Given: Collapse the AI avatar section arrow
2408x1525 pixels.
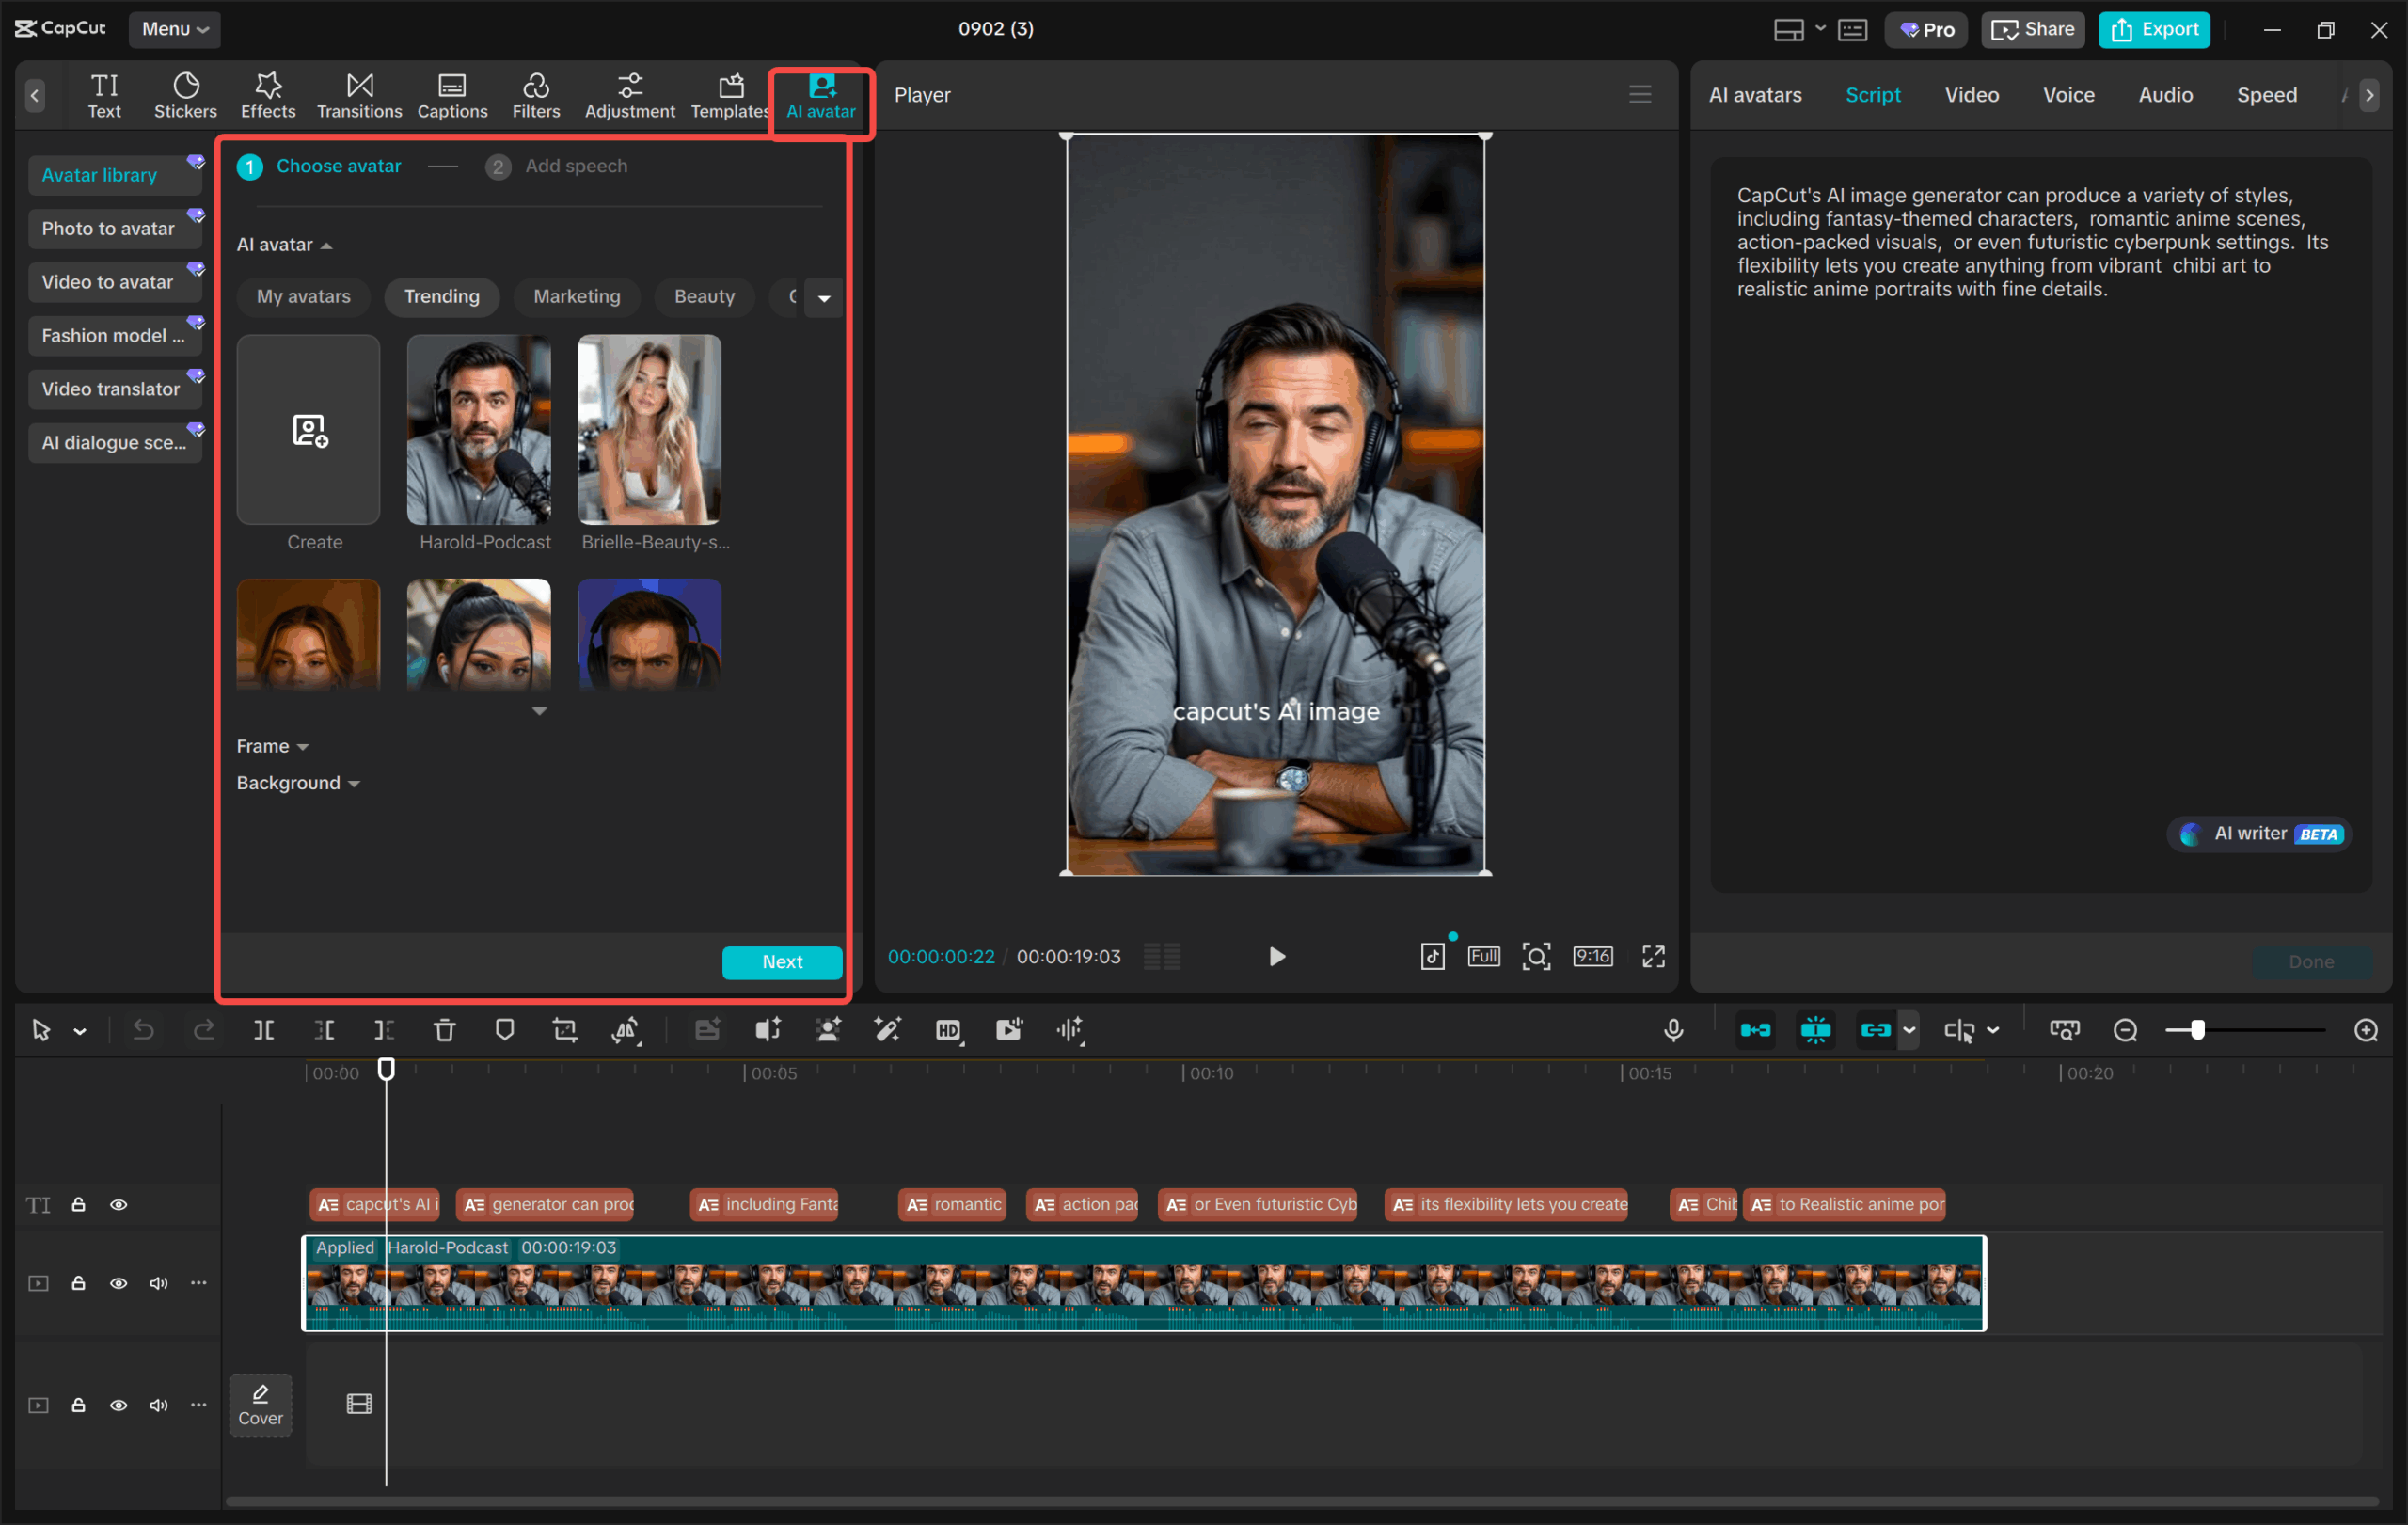Looking at the screenshot, I should click(x=326, y=245).
